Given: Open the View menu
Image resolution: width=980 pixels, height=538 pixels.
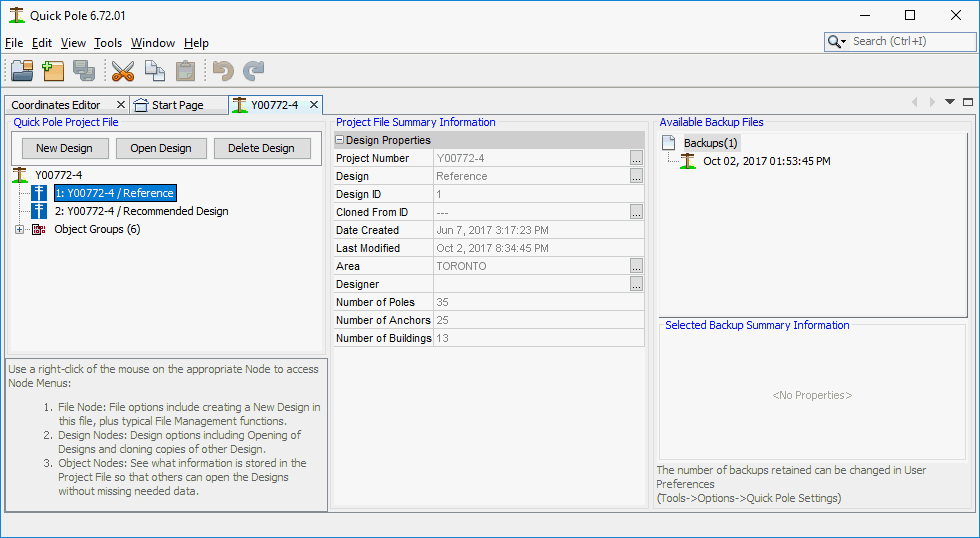Looking at the screenshot, I should click(73, 43).
